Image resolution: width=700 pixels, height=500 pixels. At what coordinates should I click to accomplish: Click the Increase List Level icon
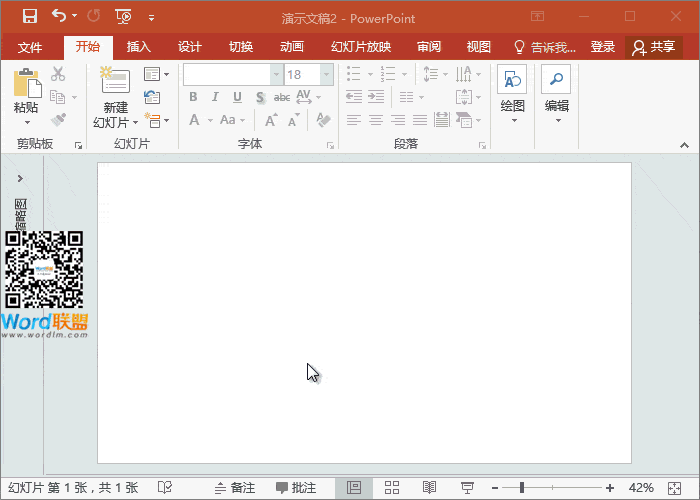[x=376, y=97]
